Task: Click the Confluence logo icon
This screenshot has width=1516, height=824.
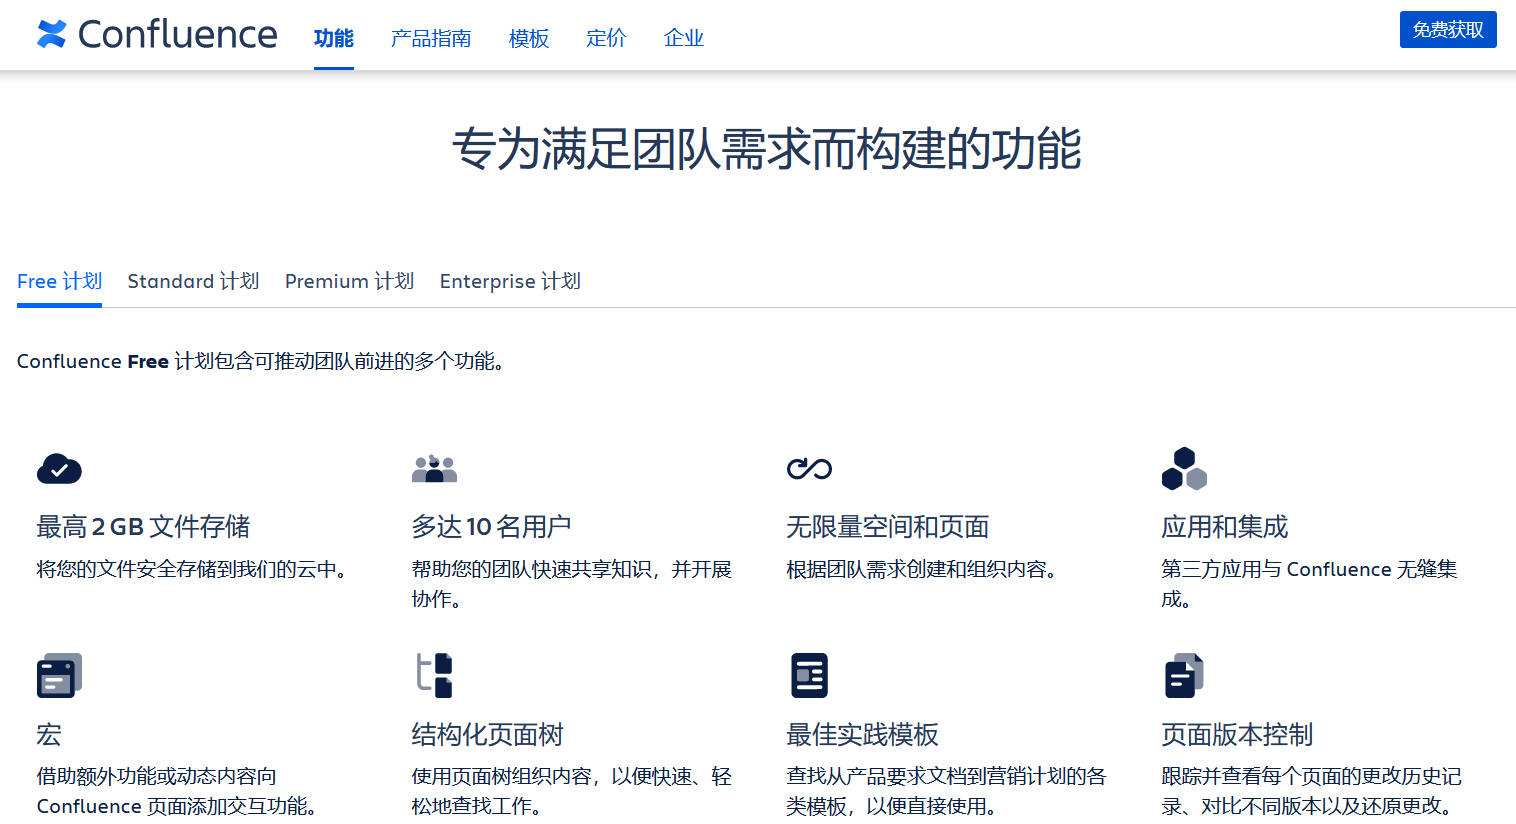Action: [x=52, y=34]
